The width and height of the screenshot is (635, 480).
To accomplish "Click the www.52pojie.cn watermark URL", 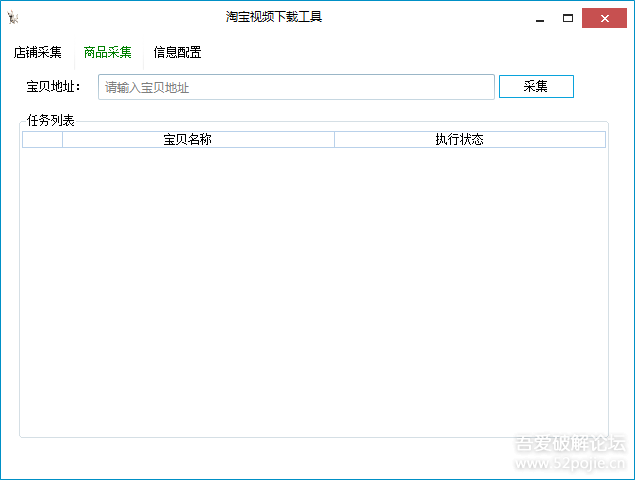I will (x=570, y=464).
